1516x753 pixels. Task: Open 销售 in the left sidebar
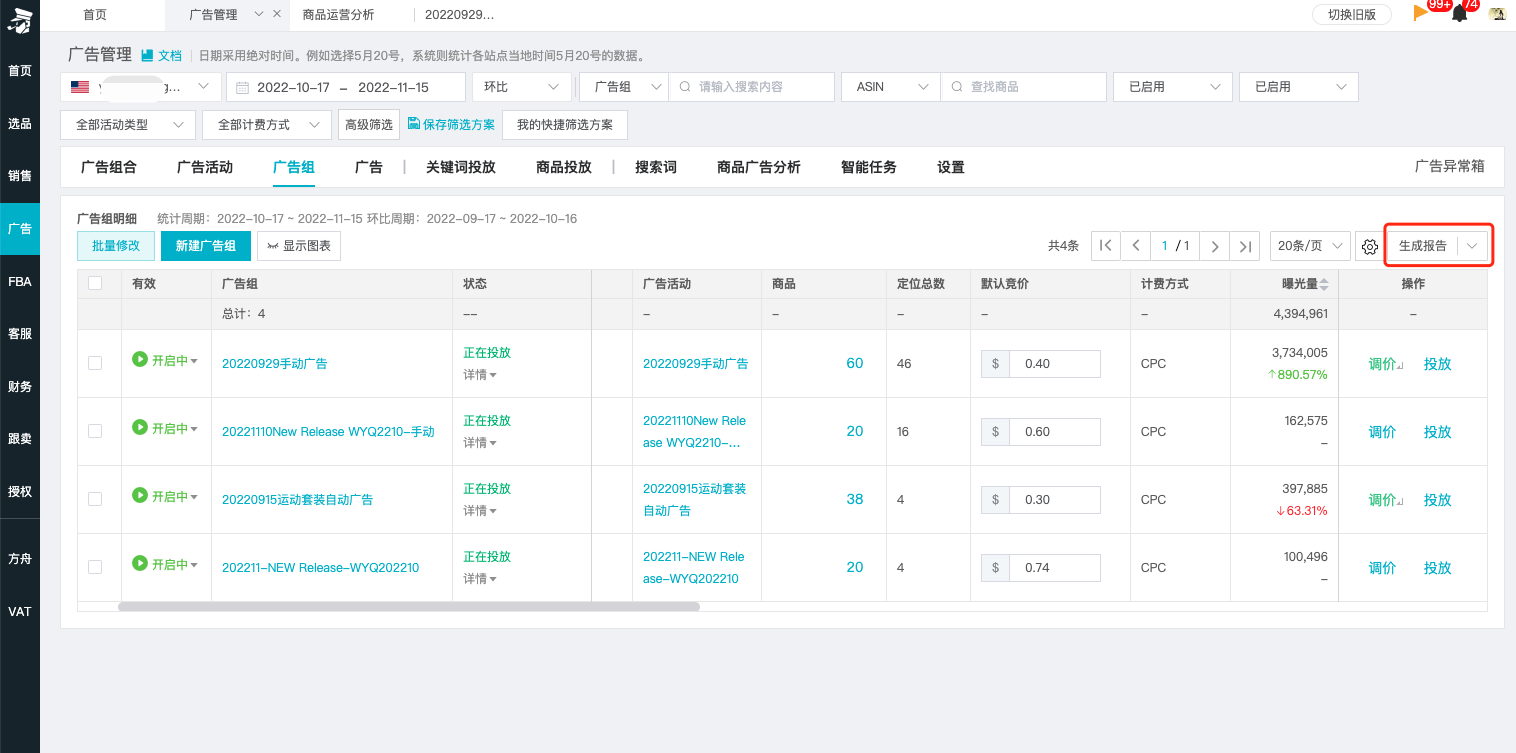20,175
